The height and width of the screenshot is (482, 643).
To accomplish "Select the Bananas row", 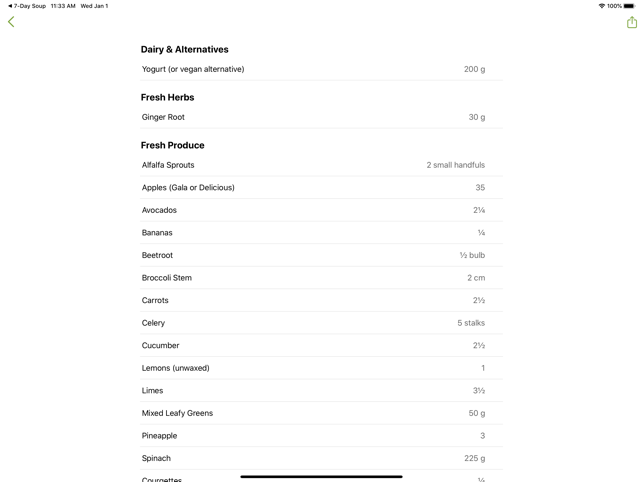I will pyautogui.click(x=313, y=233).
